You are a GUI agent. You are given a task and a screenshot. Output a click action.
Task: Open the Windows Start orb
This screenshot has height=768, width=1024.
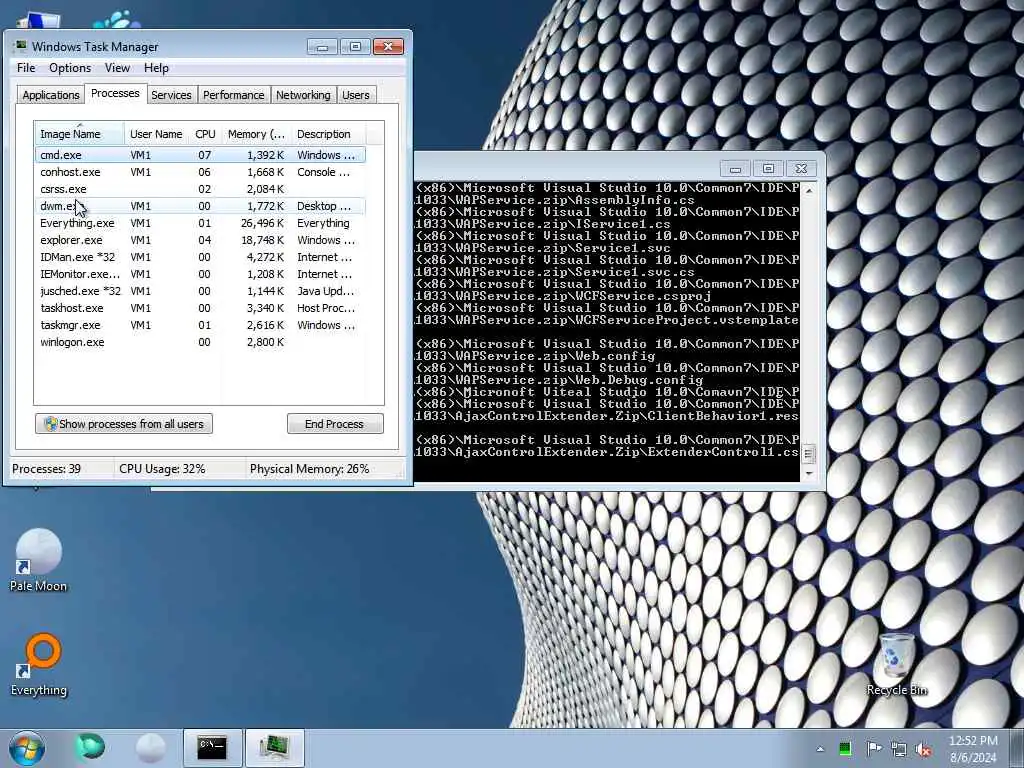pos(27,748)
